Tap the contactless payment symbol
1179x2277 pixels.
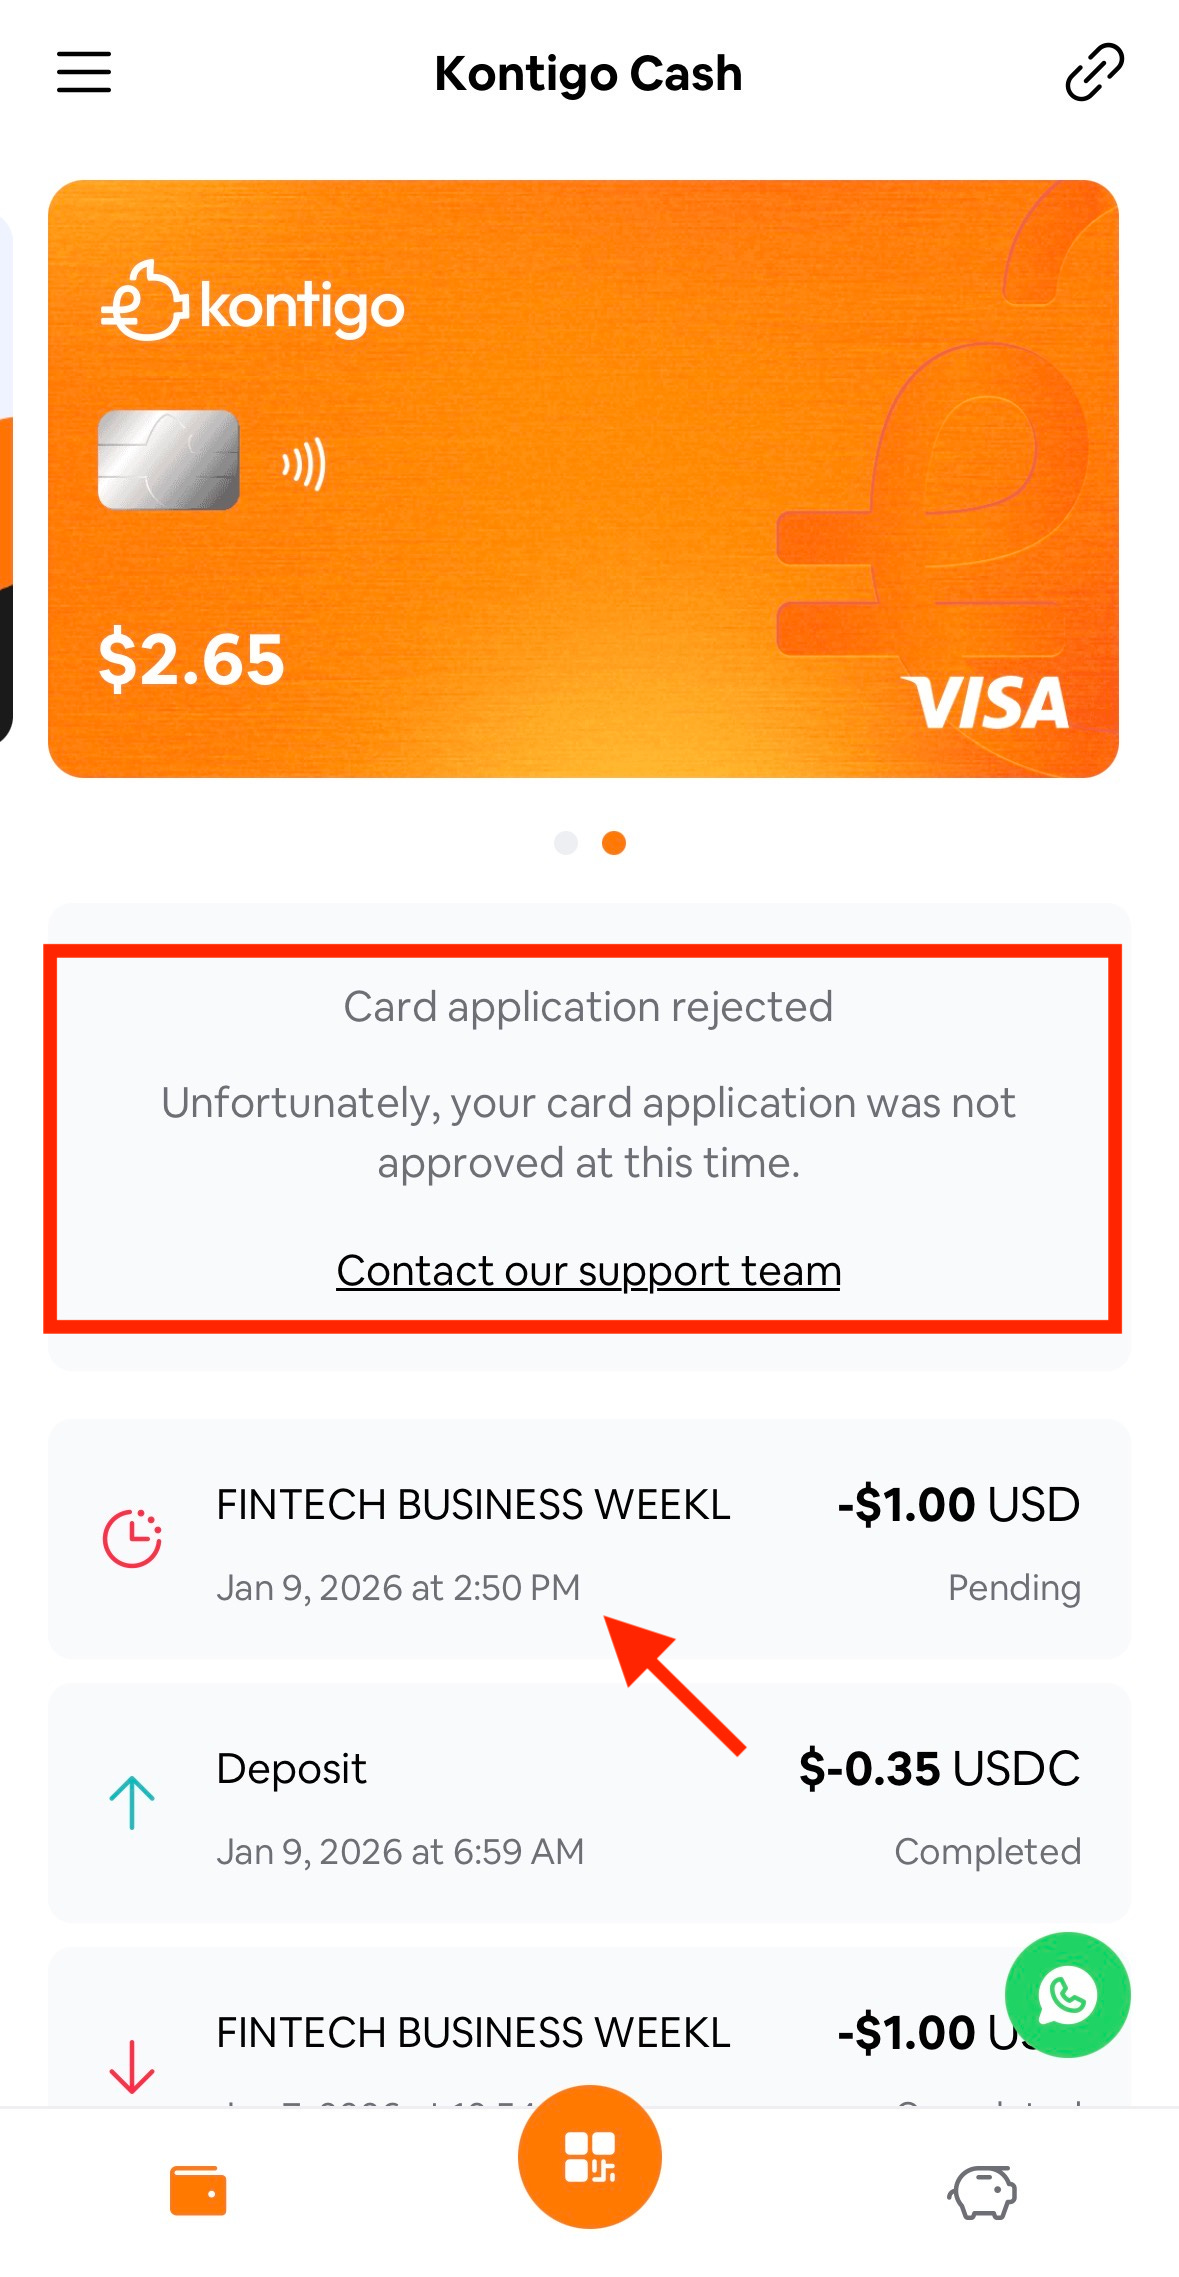coord(304,464)
